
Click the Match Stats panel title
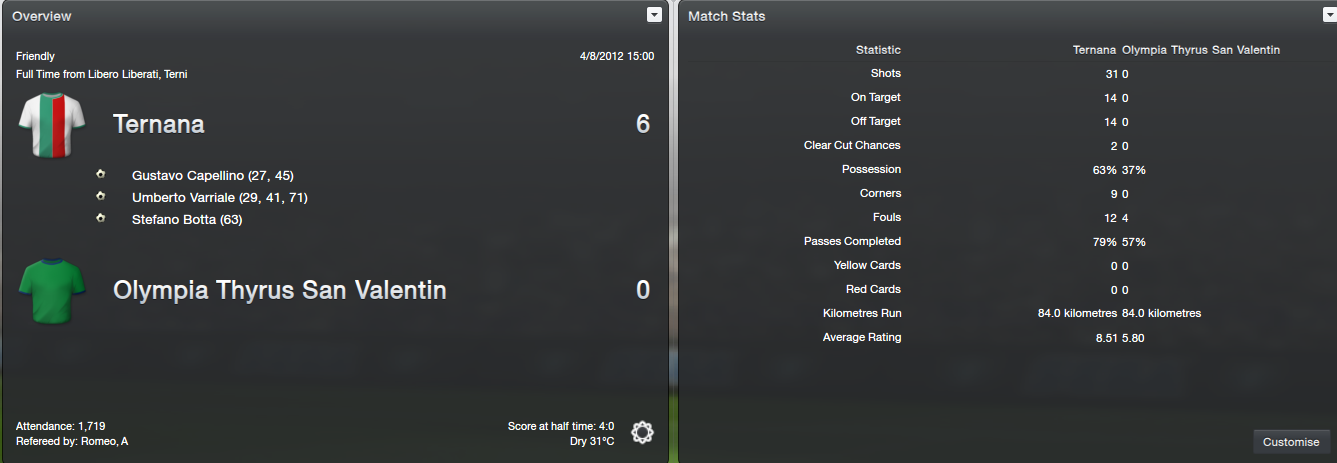(726, 16)
